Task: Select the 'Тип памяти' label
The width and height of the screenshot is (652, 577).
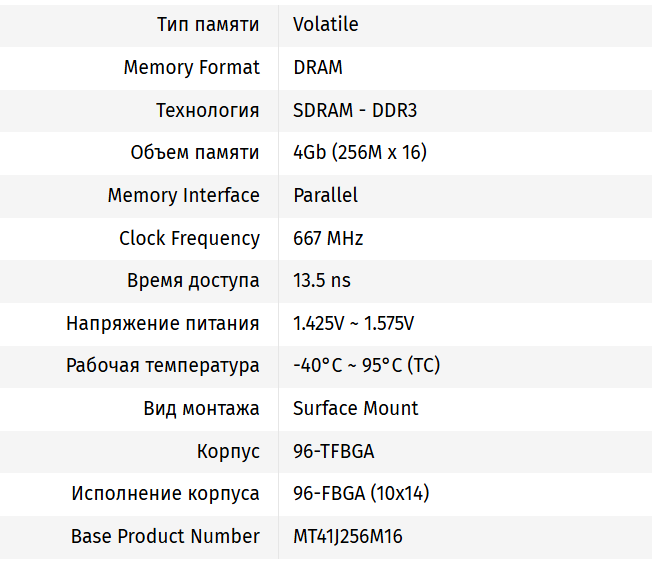Action: 208,25
